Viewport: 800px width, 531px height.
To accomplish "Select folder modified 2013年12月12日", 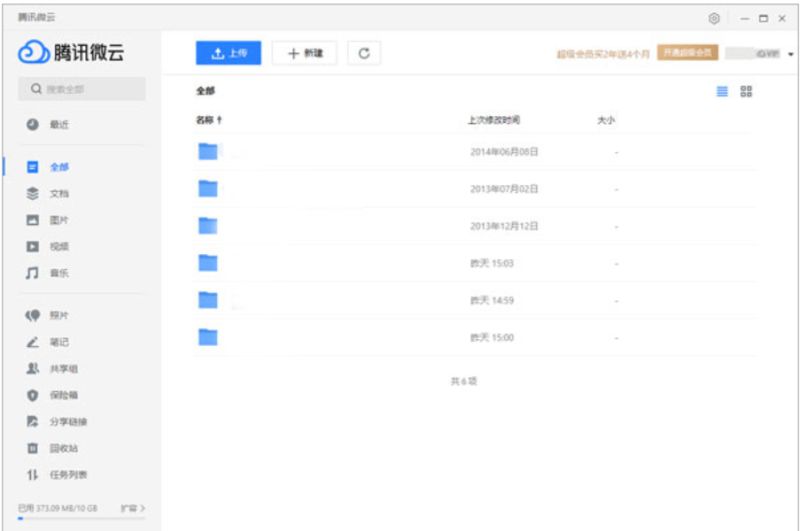I will pyautogui.click(x=474, y=226).
